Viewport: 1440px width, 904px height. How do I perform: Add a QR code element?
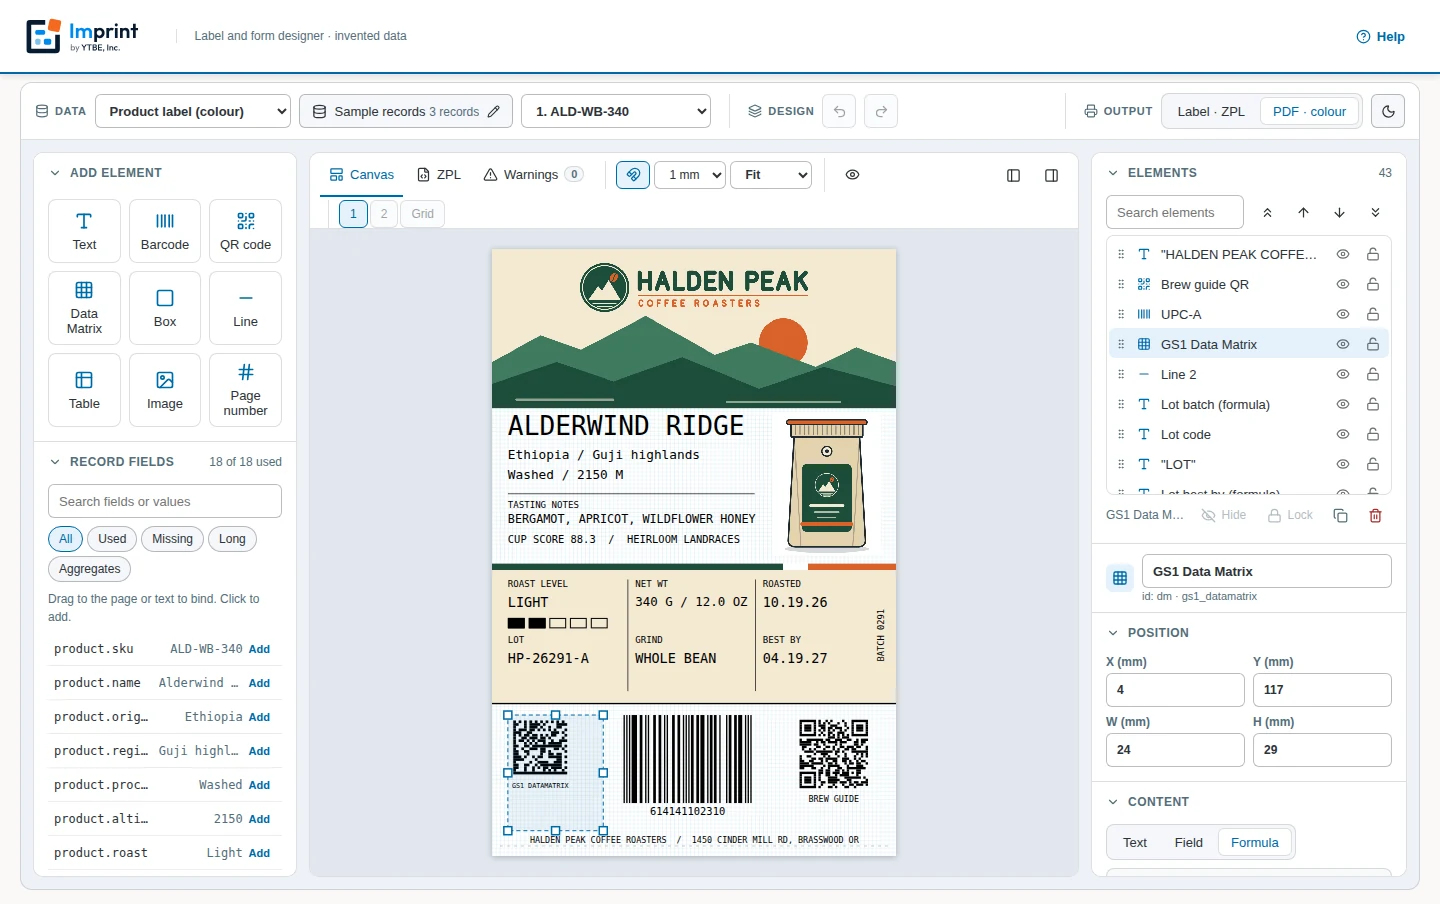point(245,231)
